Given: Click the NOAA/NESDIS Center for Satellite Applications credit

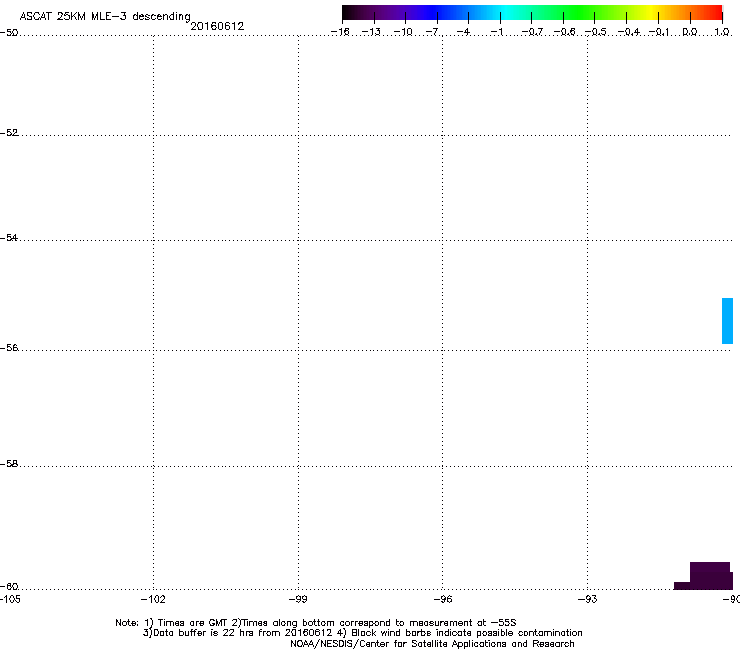Looking at the screenshot, I should point(432,644).
